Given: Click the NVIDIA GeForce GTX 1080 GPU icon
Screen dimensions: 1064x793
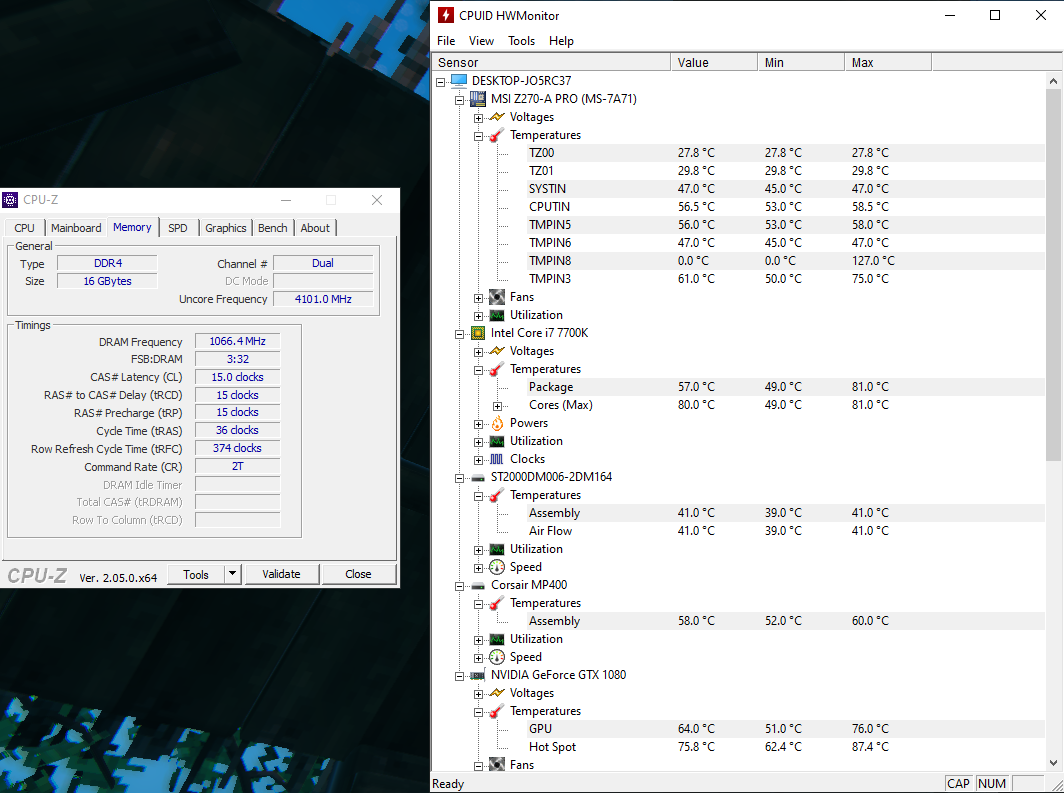Looking at the screenshot, I should click(x=478, y=675).
